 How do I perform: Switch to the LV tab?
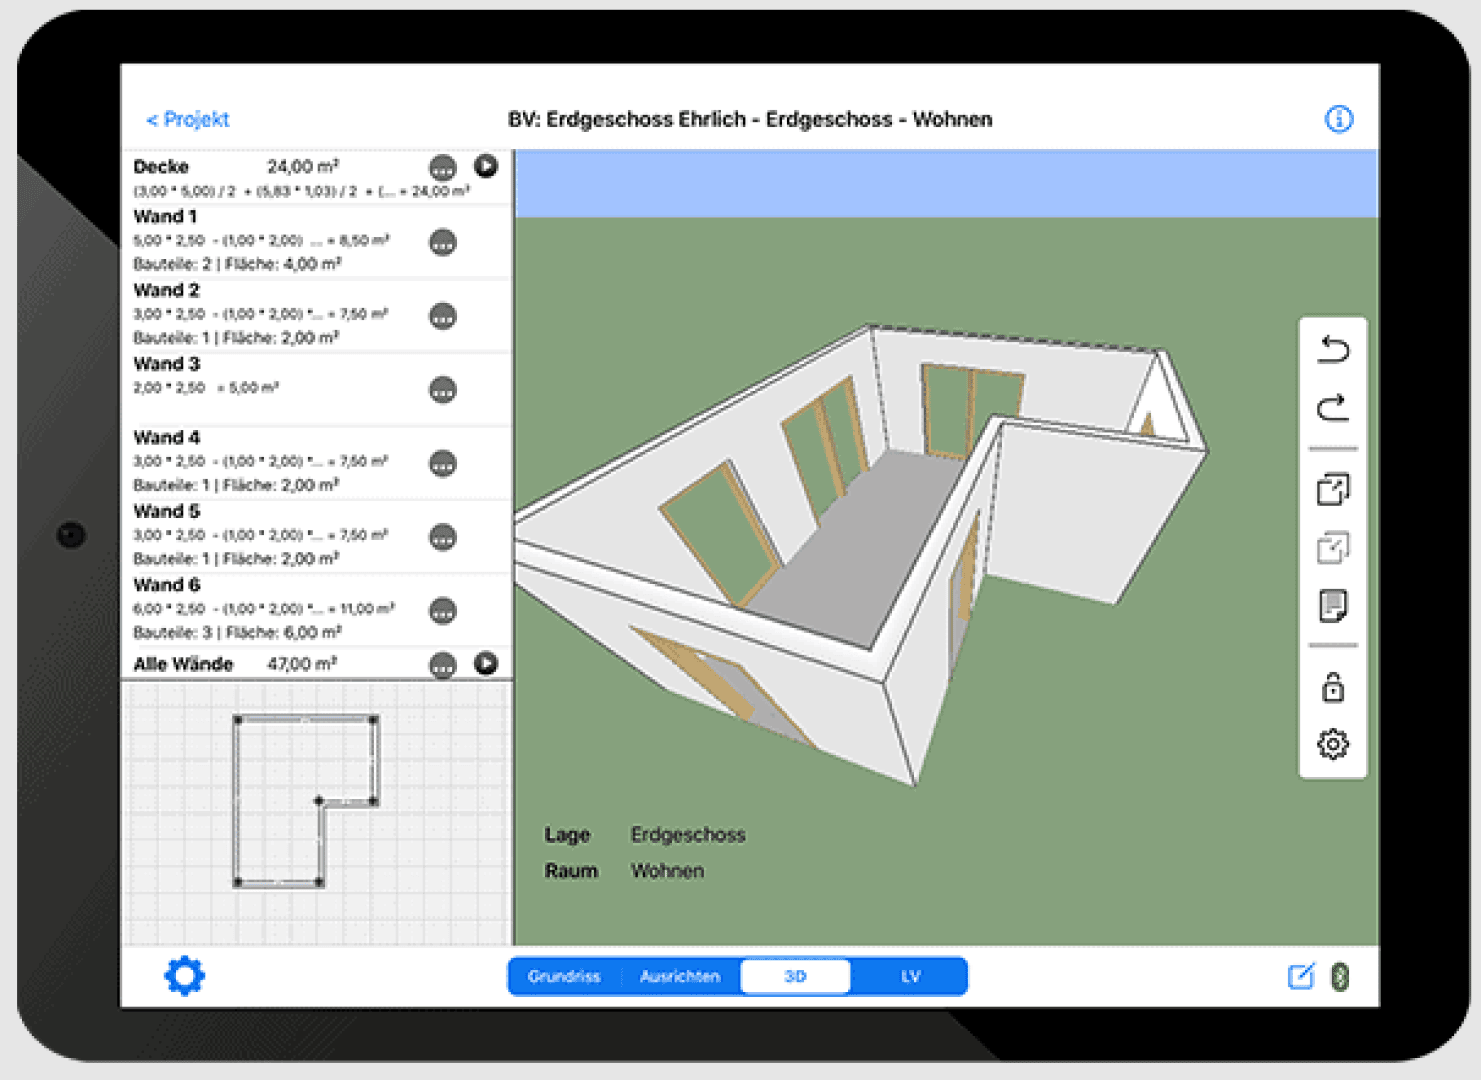click(910, 977)
